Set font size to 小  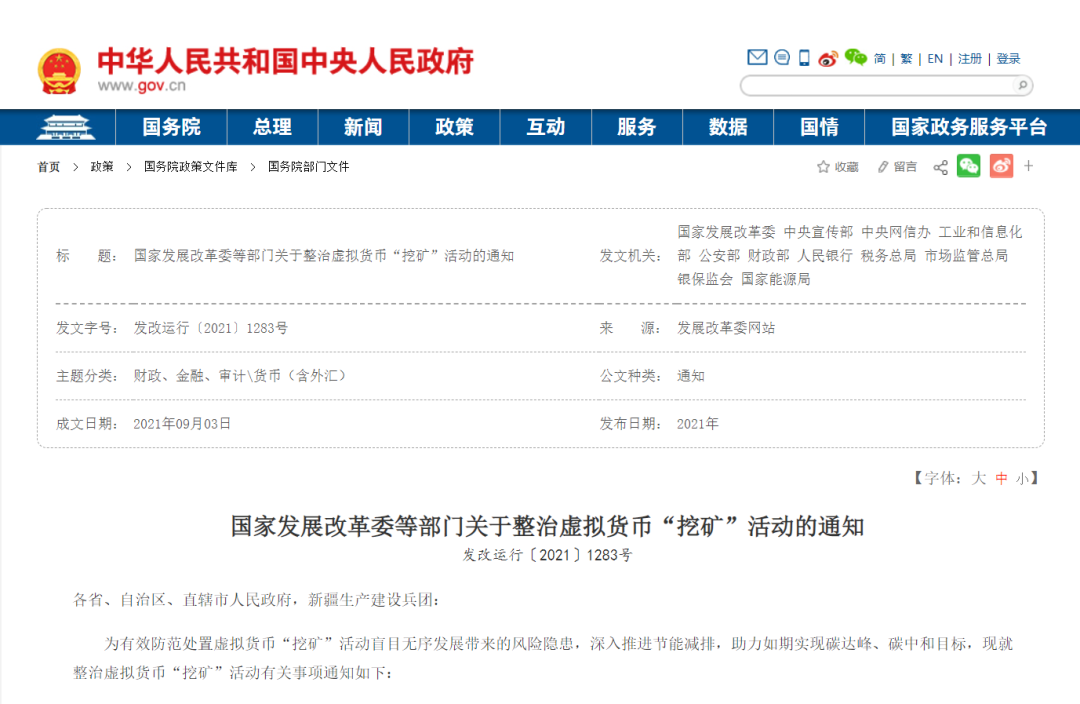1022,478
